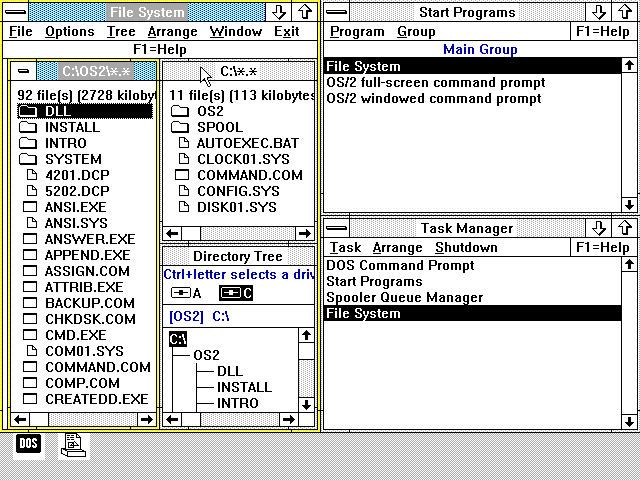Image resolution: width=640 pixels, height=480 pixels.
Task: Select the DLL folder icon in C:\OS2 list
Action: click(28, 111)
